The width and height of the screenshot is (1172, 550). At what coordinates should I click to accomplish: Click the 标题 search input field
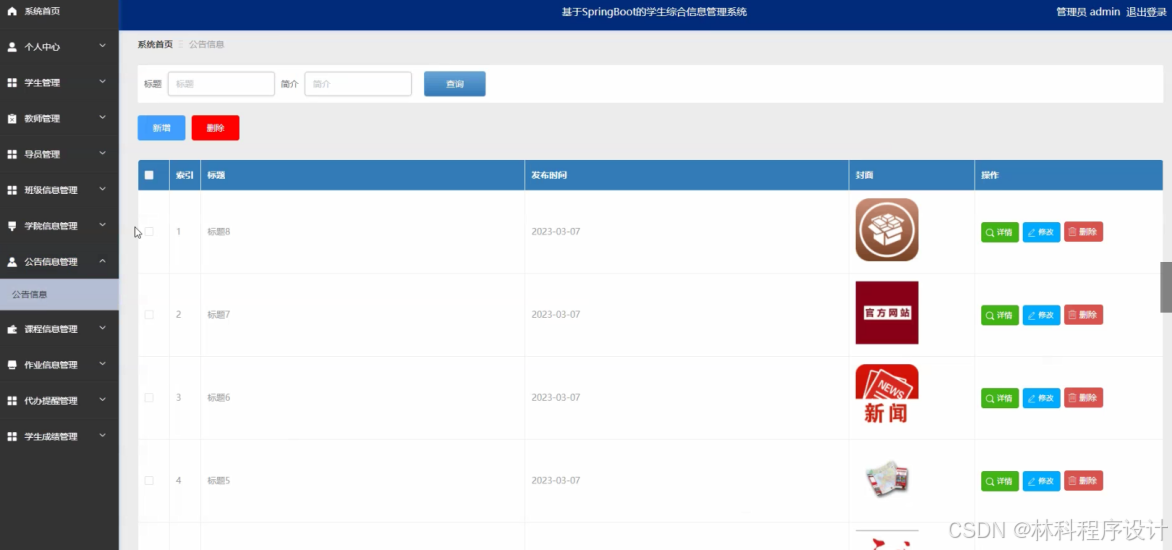tap(221, 84)
